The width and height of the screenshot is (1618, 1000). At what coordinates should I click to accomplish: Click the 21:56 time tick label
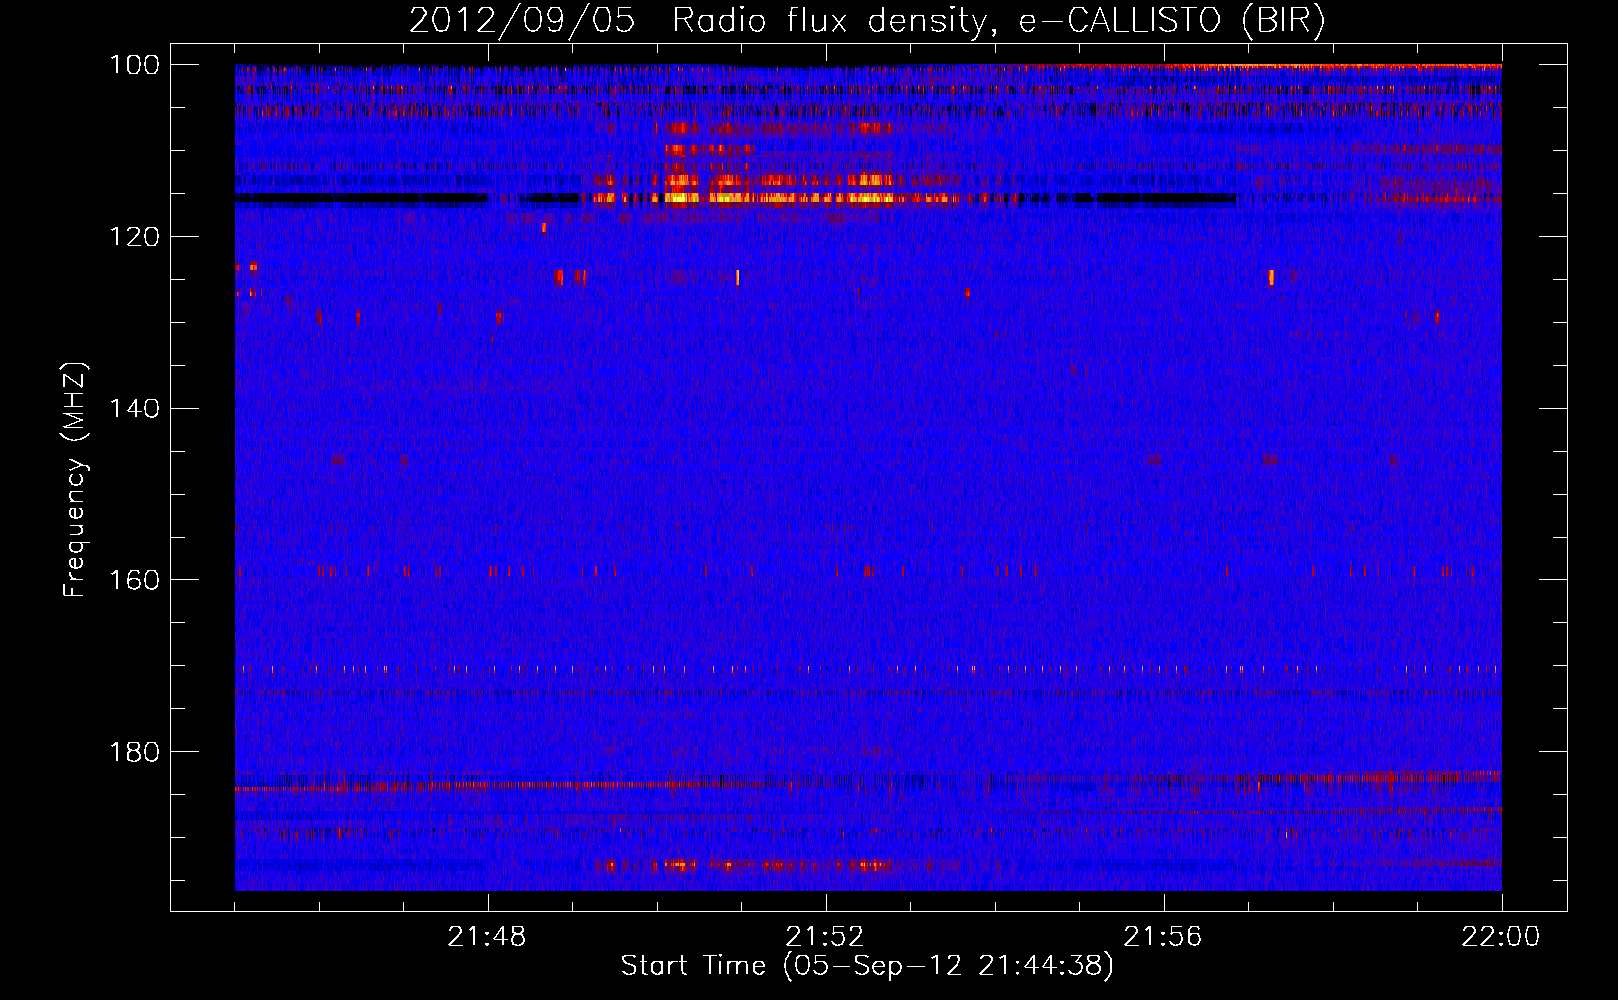pos(1163,937)
